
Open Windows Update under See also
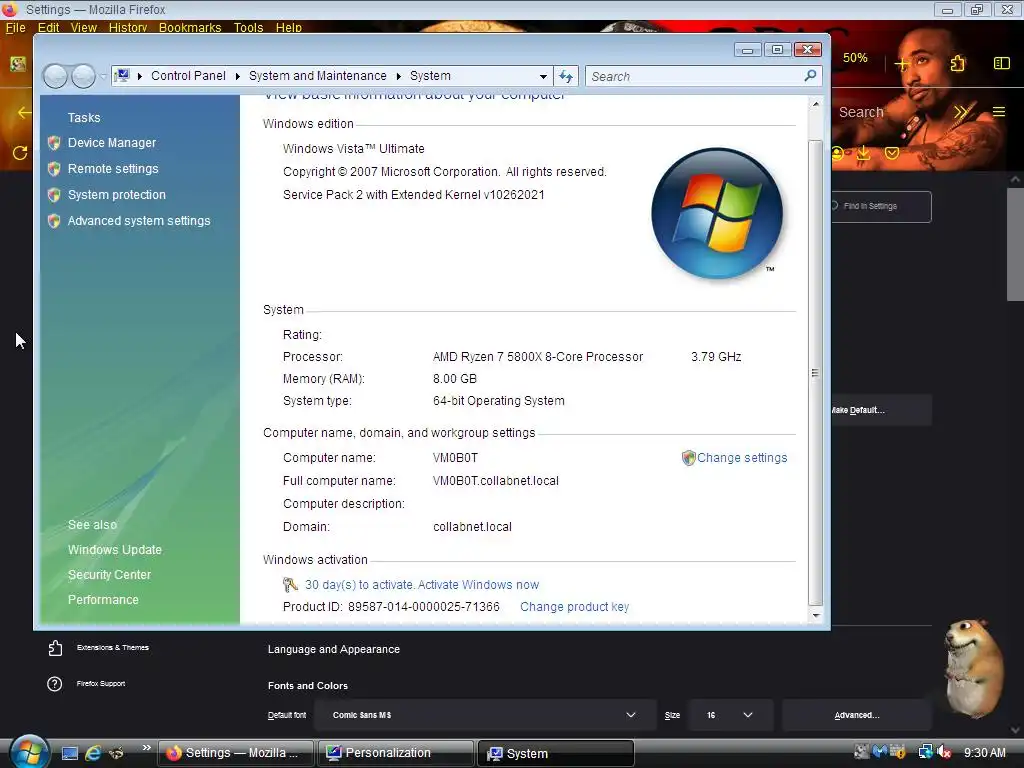[x=115, y=550]
